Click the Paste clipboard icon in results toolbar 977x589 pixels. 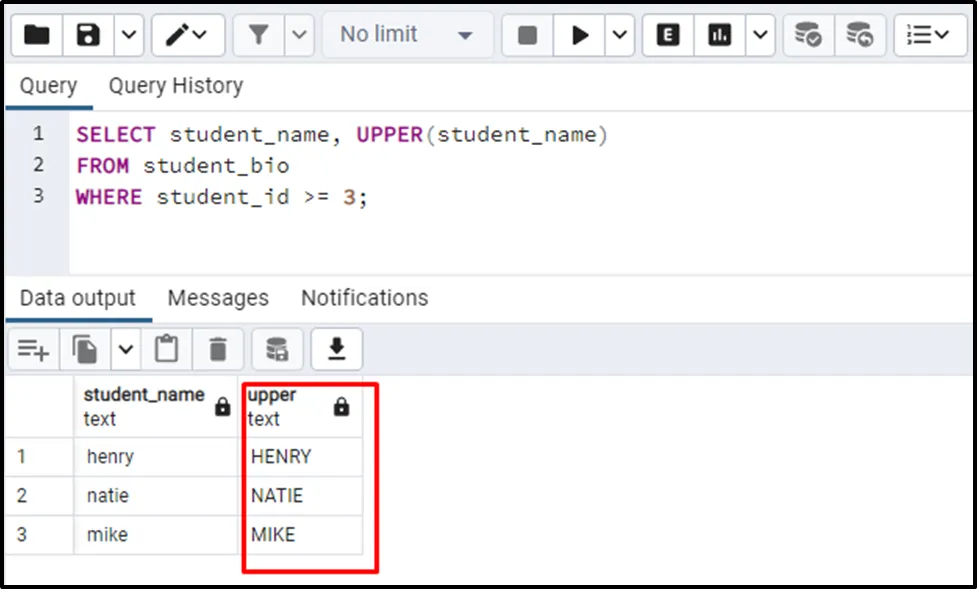click(167, 349)
